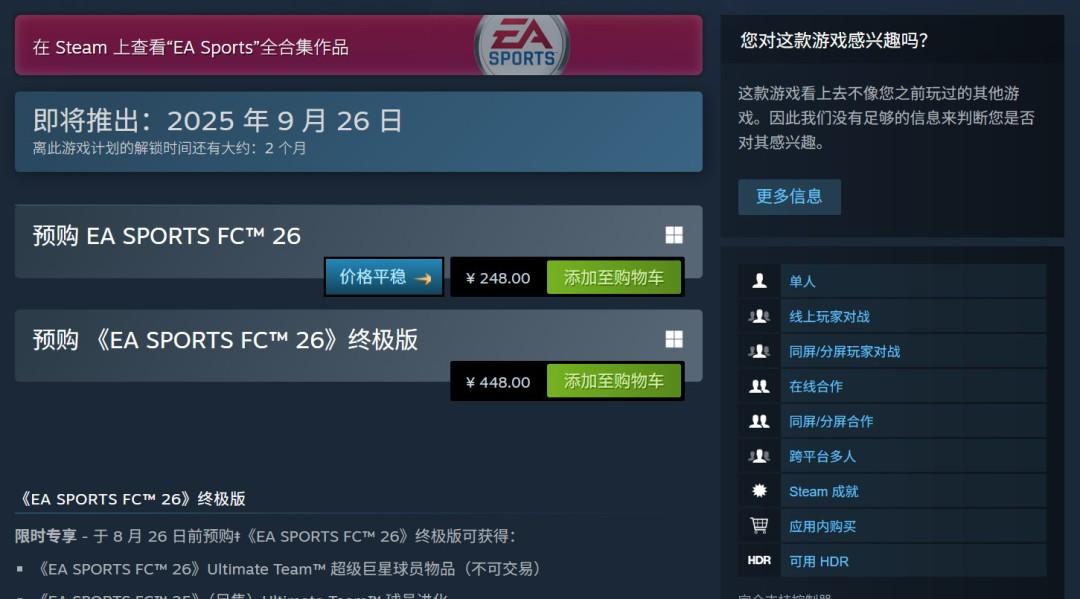
Task: Click the 在线合作 co-op icon
Action: [759, 386]
